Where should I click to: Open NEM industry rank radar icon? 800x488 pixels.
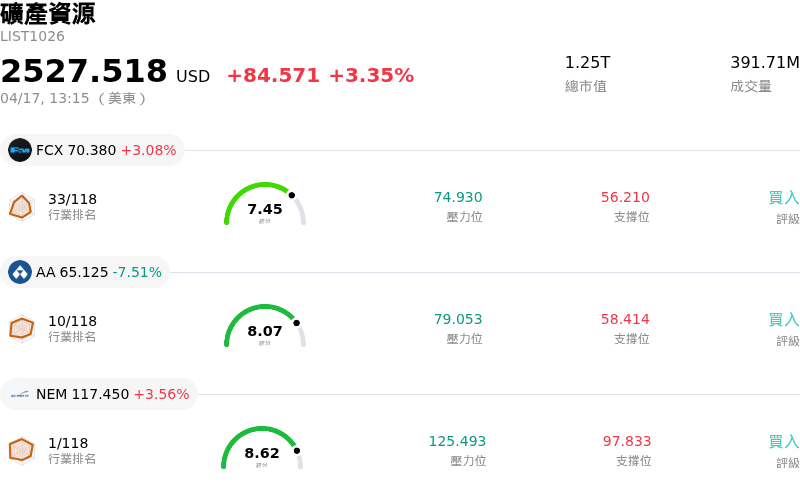[21, 450]
